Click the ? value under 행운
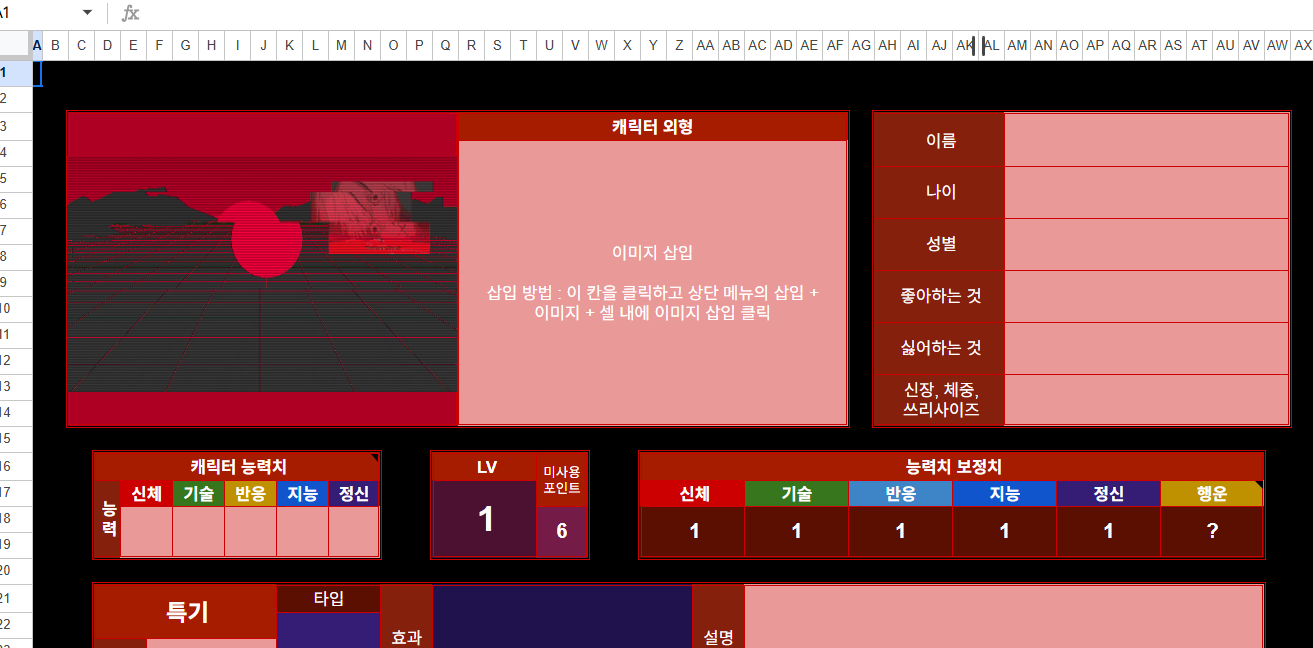Image resolution: width=1313 pixels, height=648 pixels. pos(1212,531)
